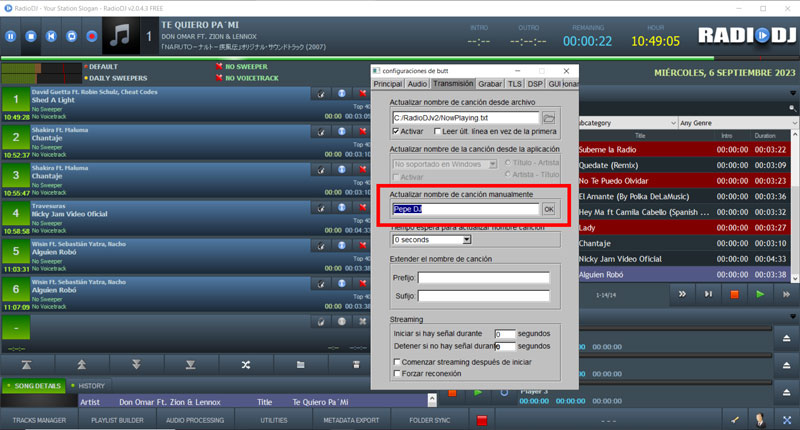Screen dimensions: 800x430
Task: Open the subcategory filter dropdown
Action: [628, 123]
